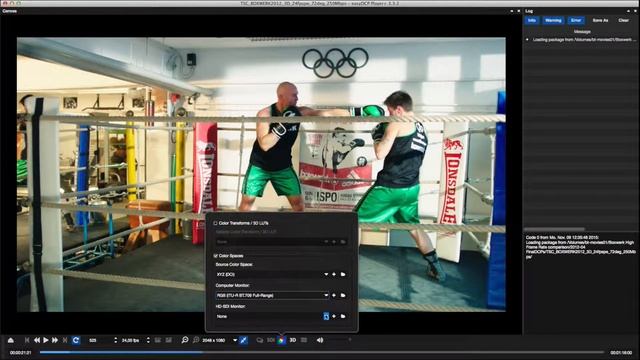Click the subtitles speech bubble icon
Viewport: 640px width, 360px height.
tap(260, 340)
